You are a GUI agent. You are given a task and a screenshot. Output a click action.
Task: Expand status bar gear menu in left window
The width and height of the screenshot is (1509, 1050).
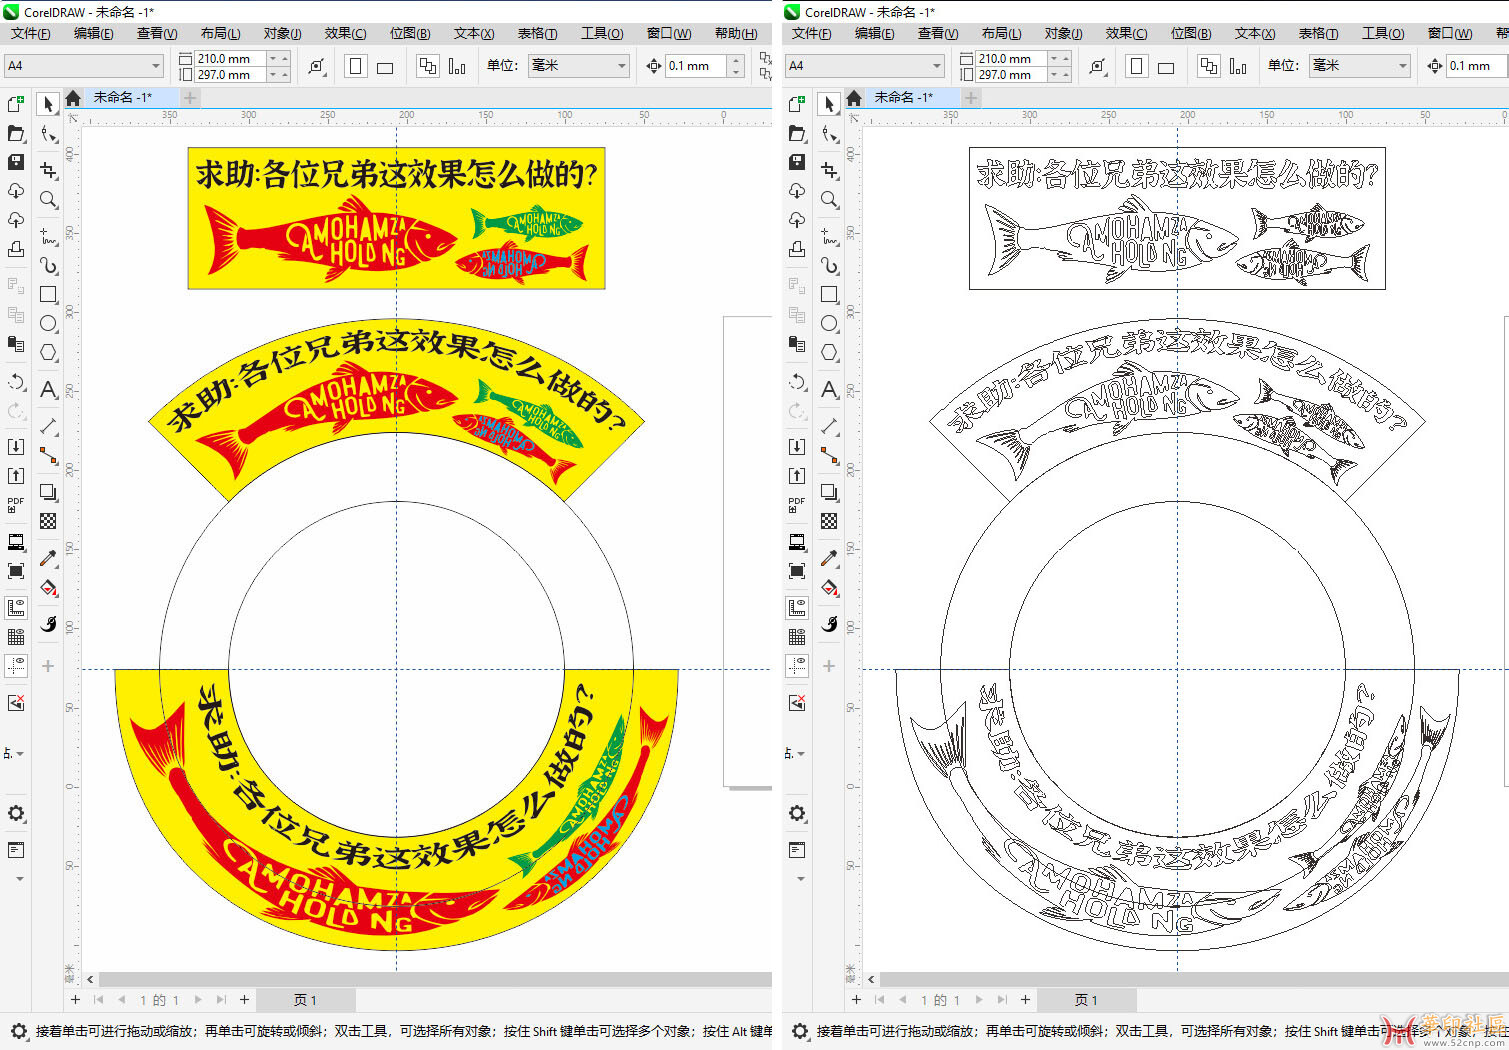(x=18, y=1030)
